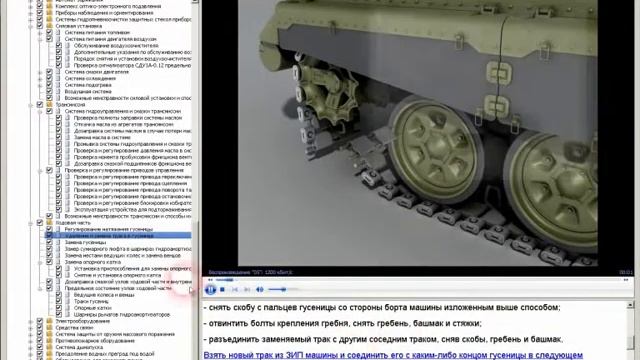Select 'Преодоление водных преград под водой'
Screen dimensions: 640x360
pos(104,354)
